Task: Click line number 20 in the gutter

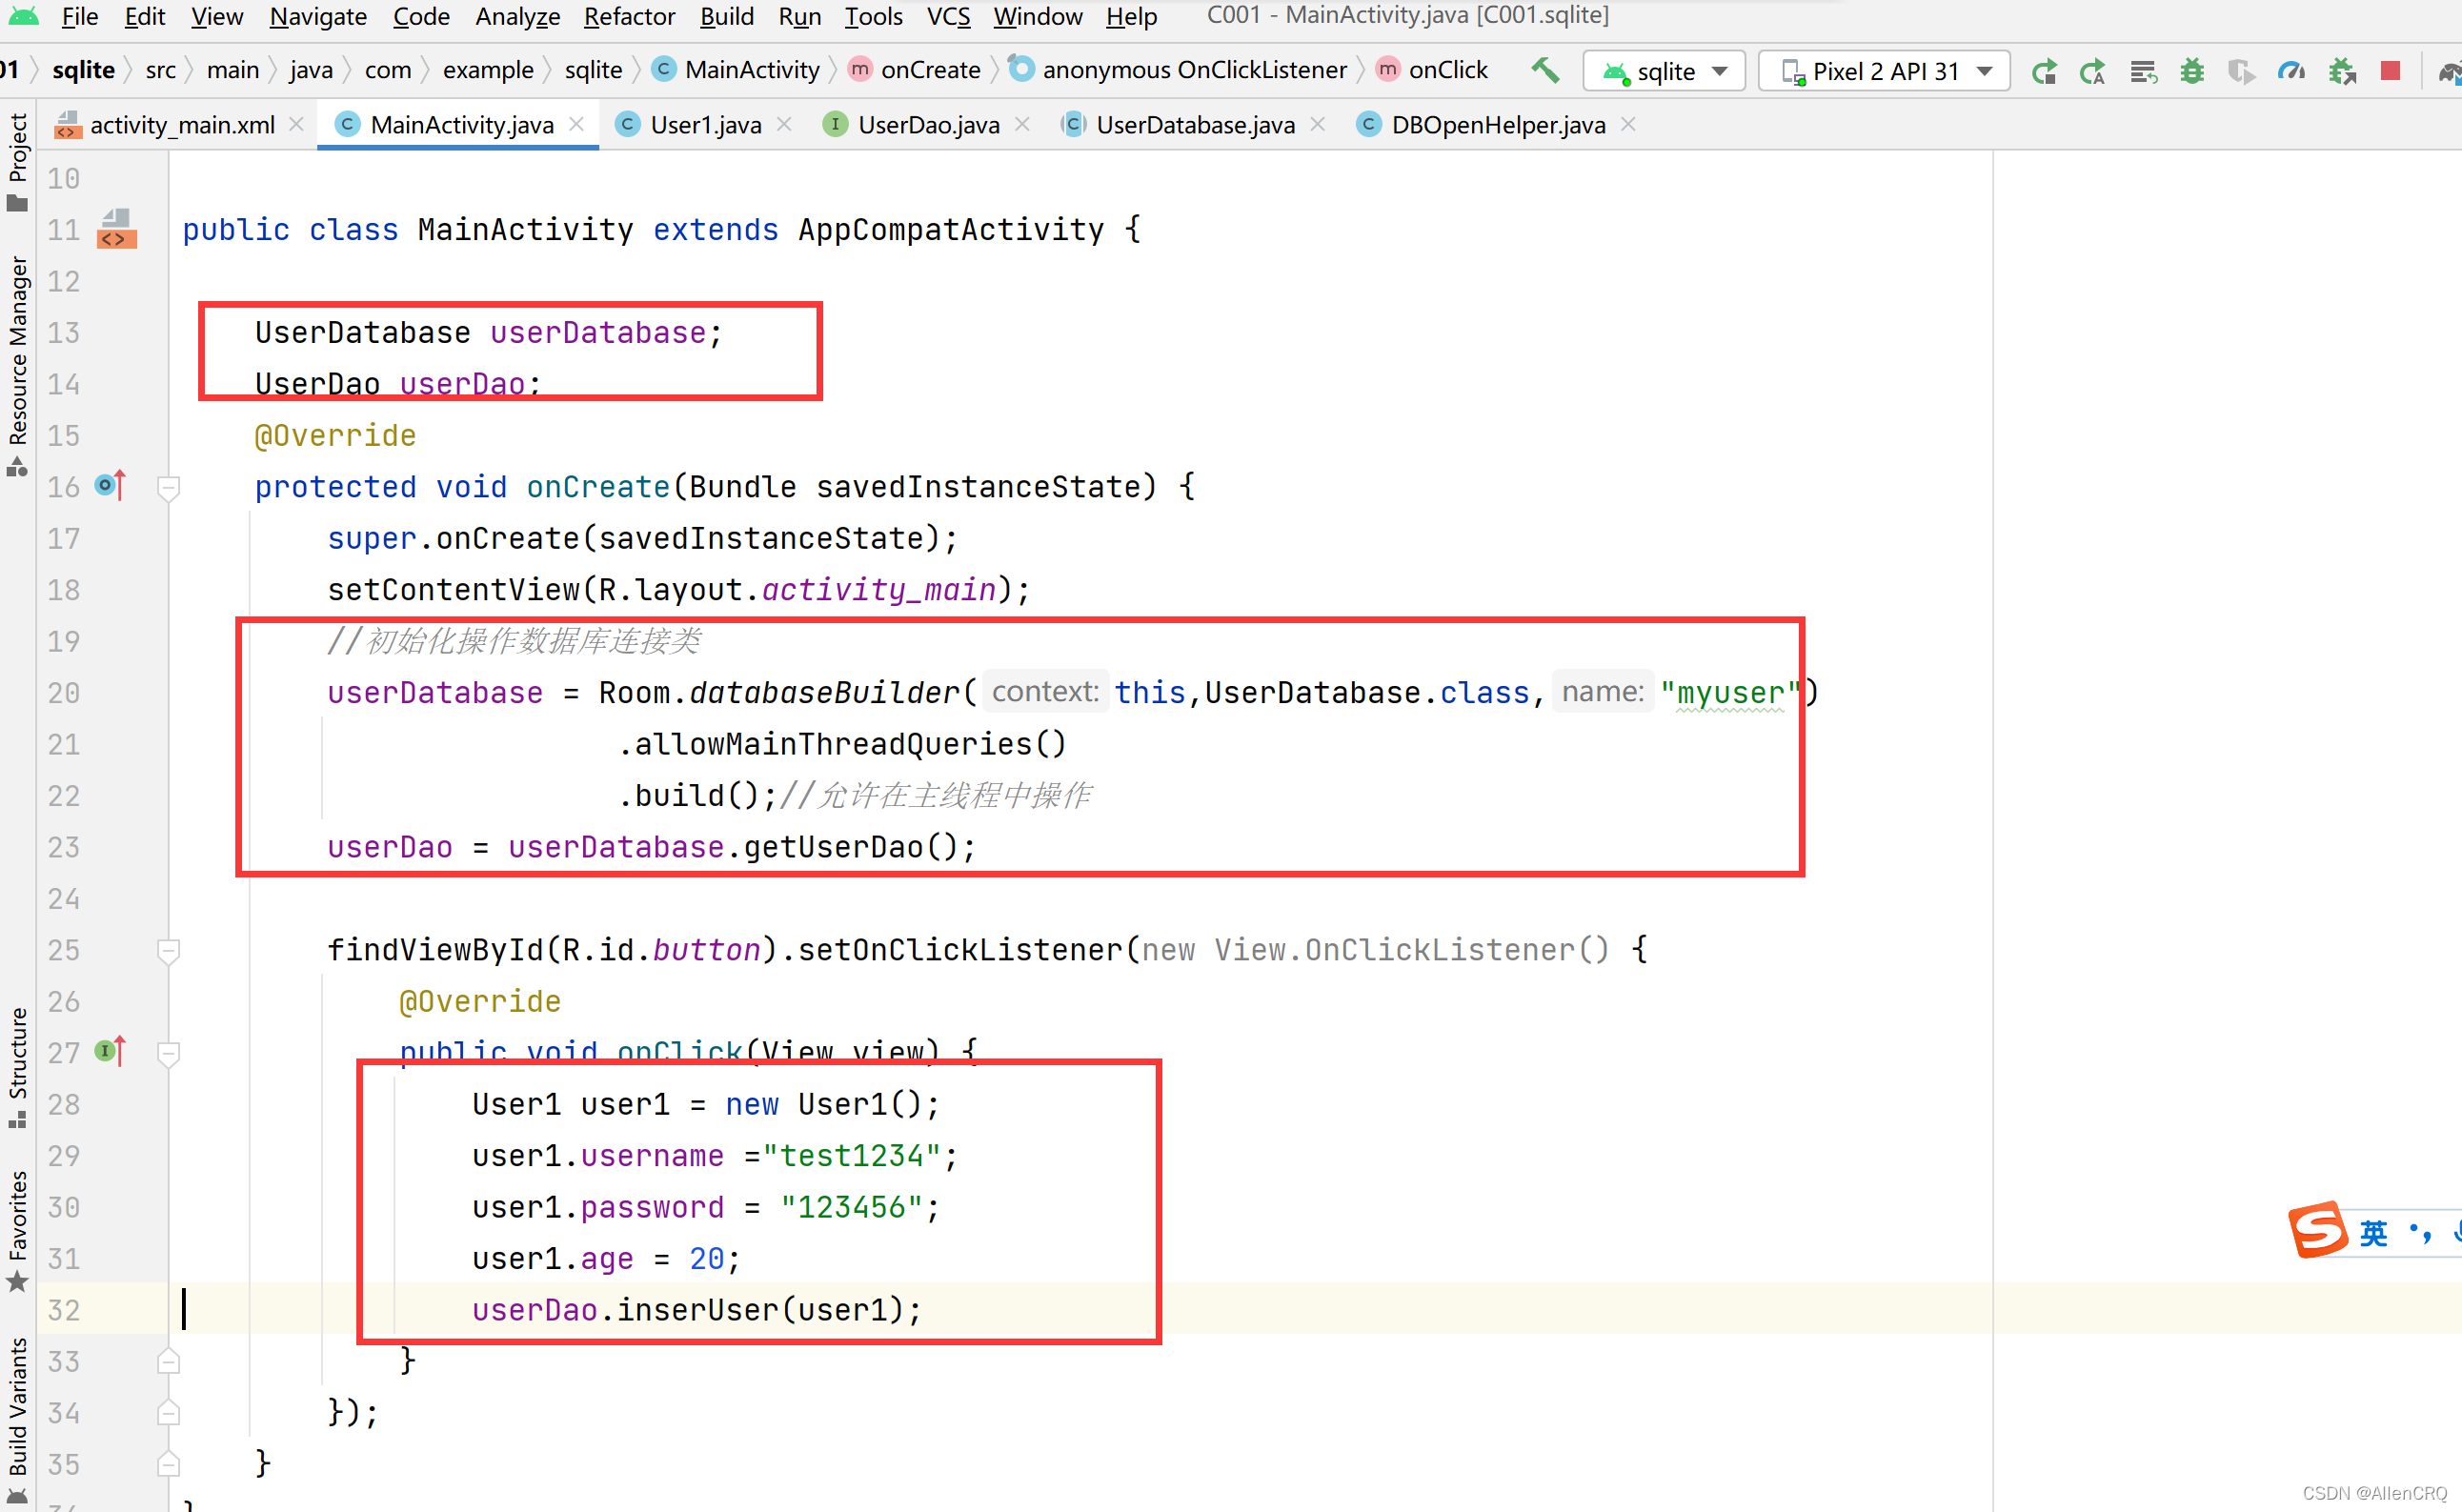Action: (64, 692)
